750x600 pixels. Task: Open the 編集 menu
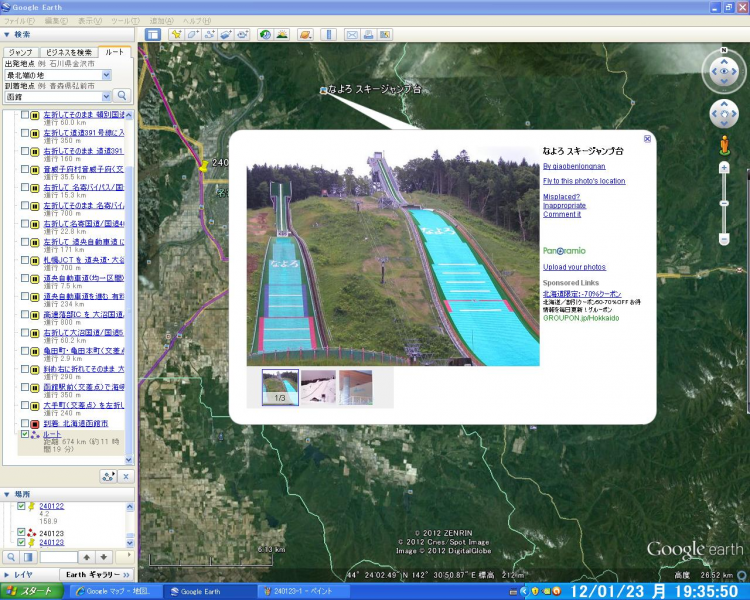(56, 21)
